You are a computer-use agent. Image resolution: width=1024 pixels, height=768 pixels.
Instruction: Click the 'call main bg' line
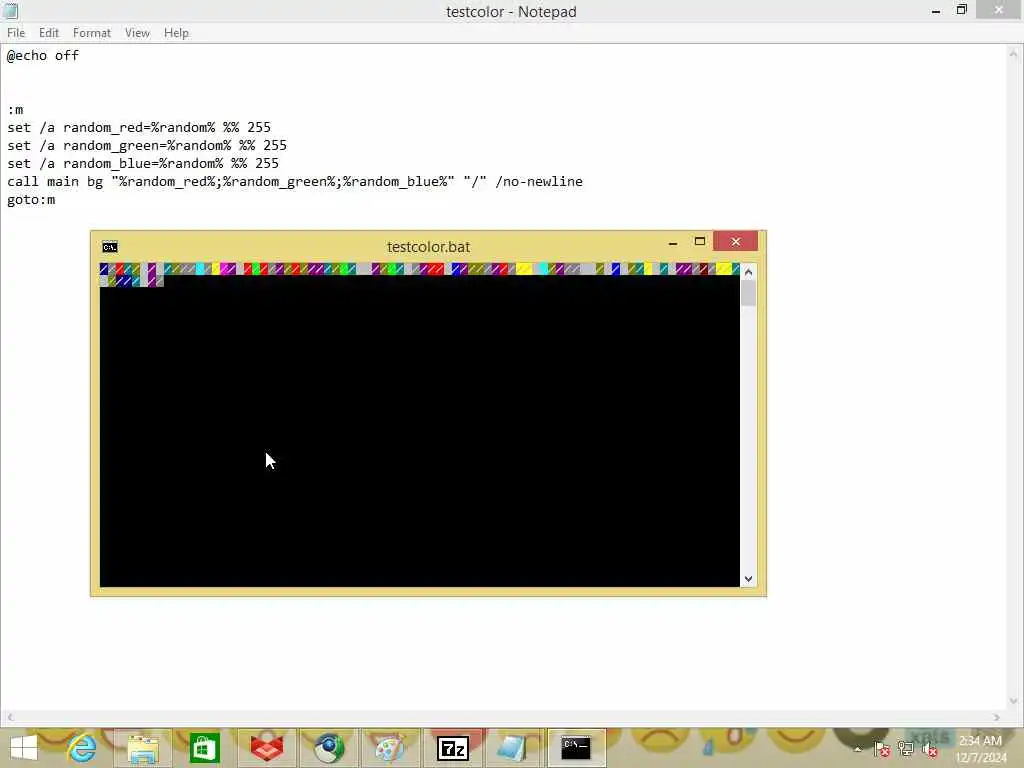(295, 182)
